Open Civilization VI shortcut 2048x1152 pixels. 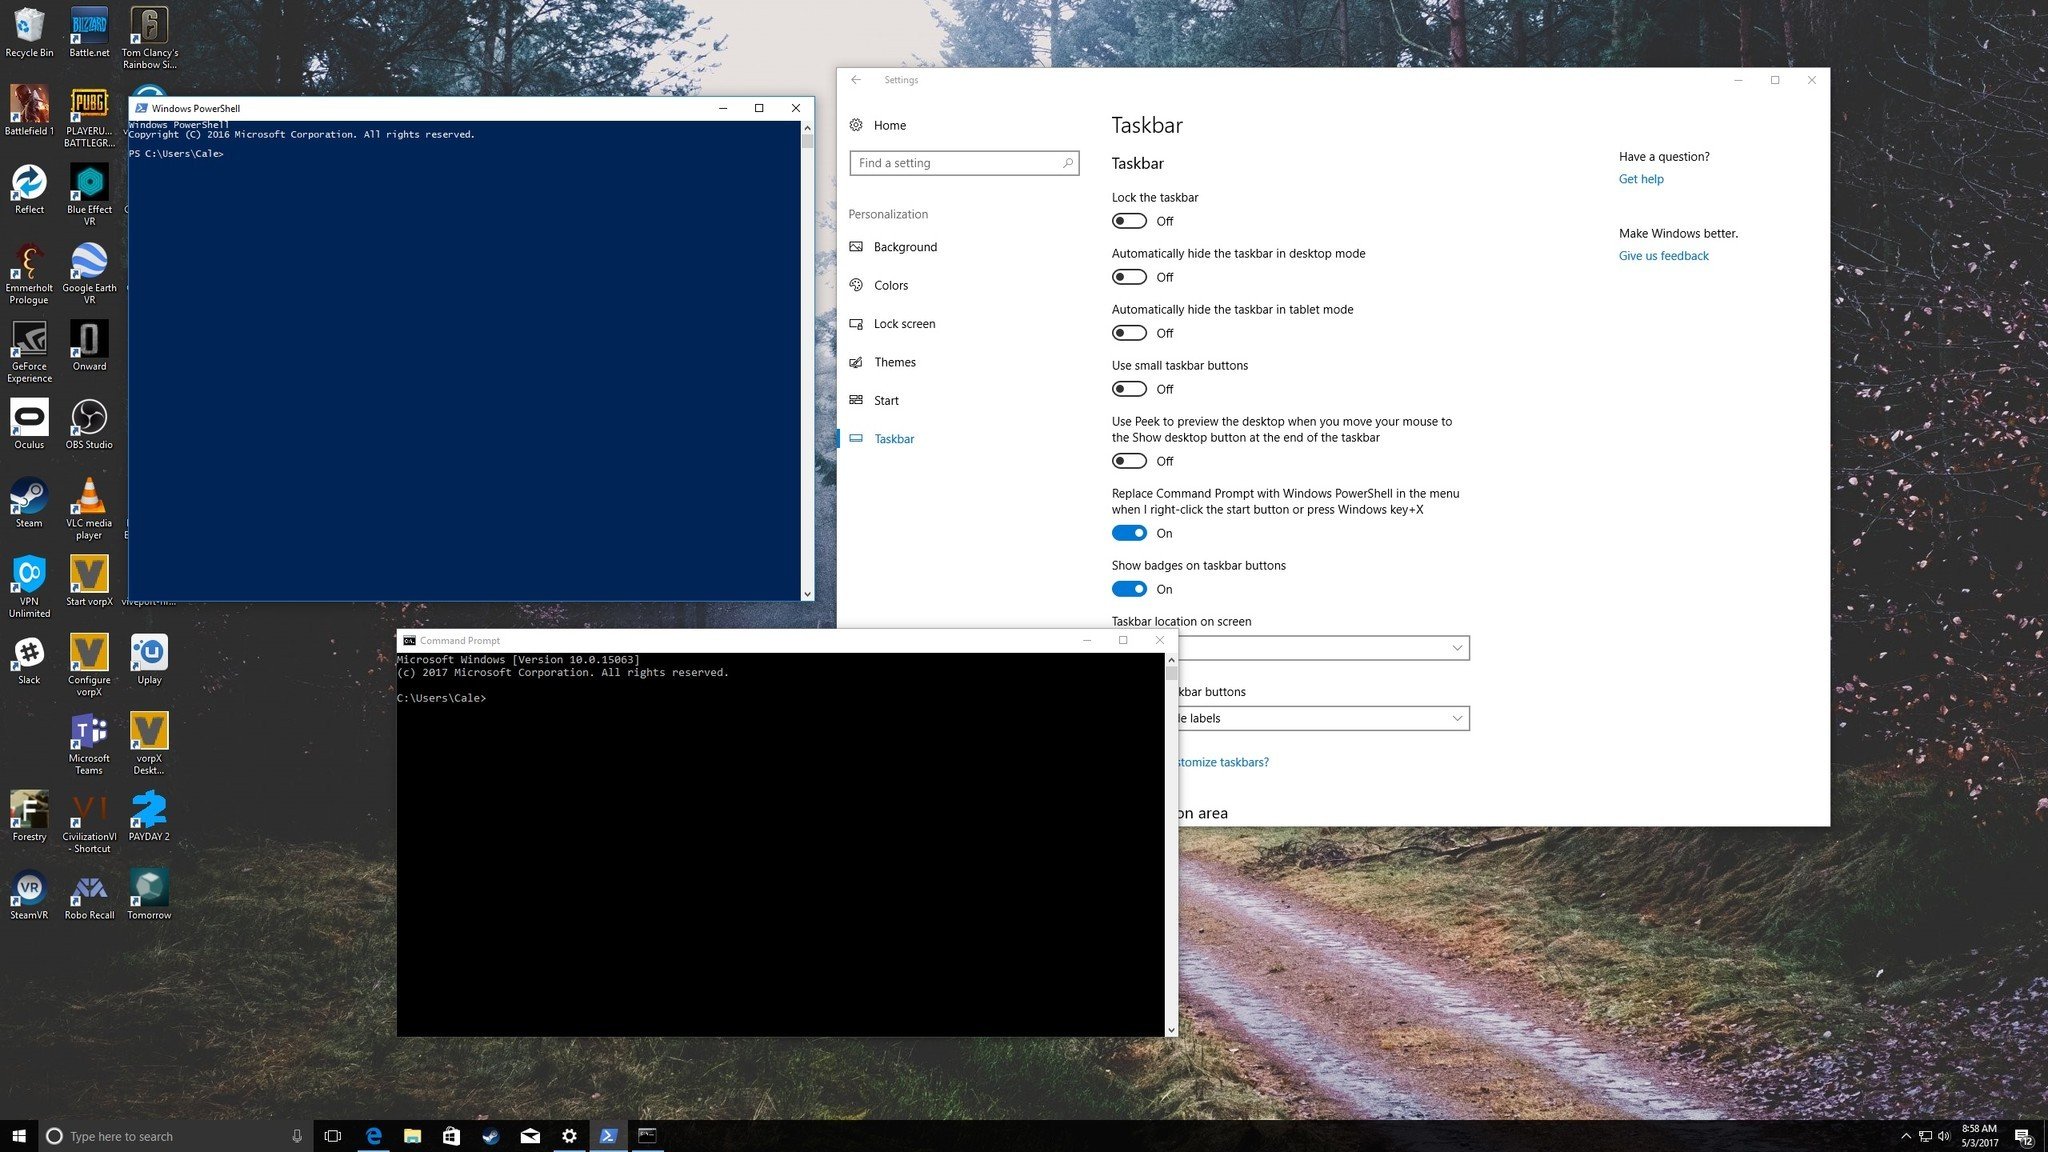[x=89, y=813]
